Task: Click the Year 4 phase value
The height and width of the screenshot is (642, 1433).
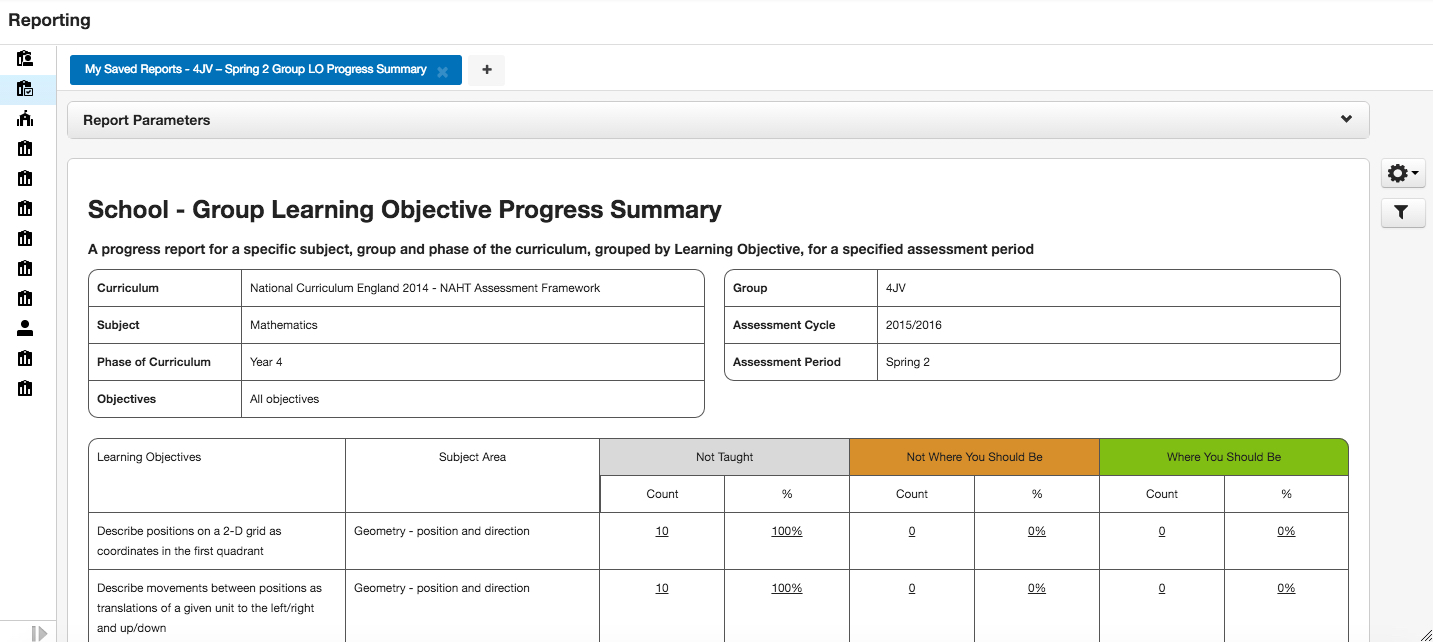Action: [x=266, y=362]
